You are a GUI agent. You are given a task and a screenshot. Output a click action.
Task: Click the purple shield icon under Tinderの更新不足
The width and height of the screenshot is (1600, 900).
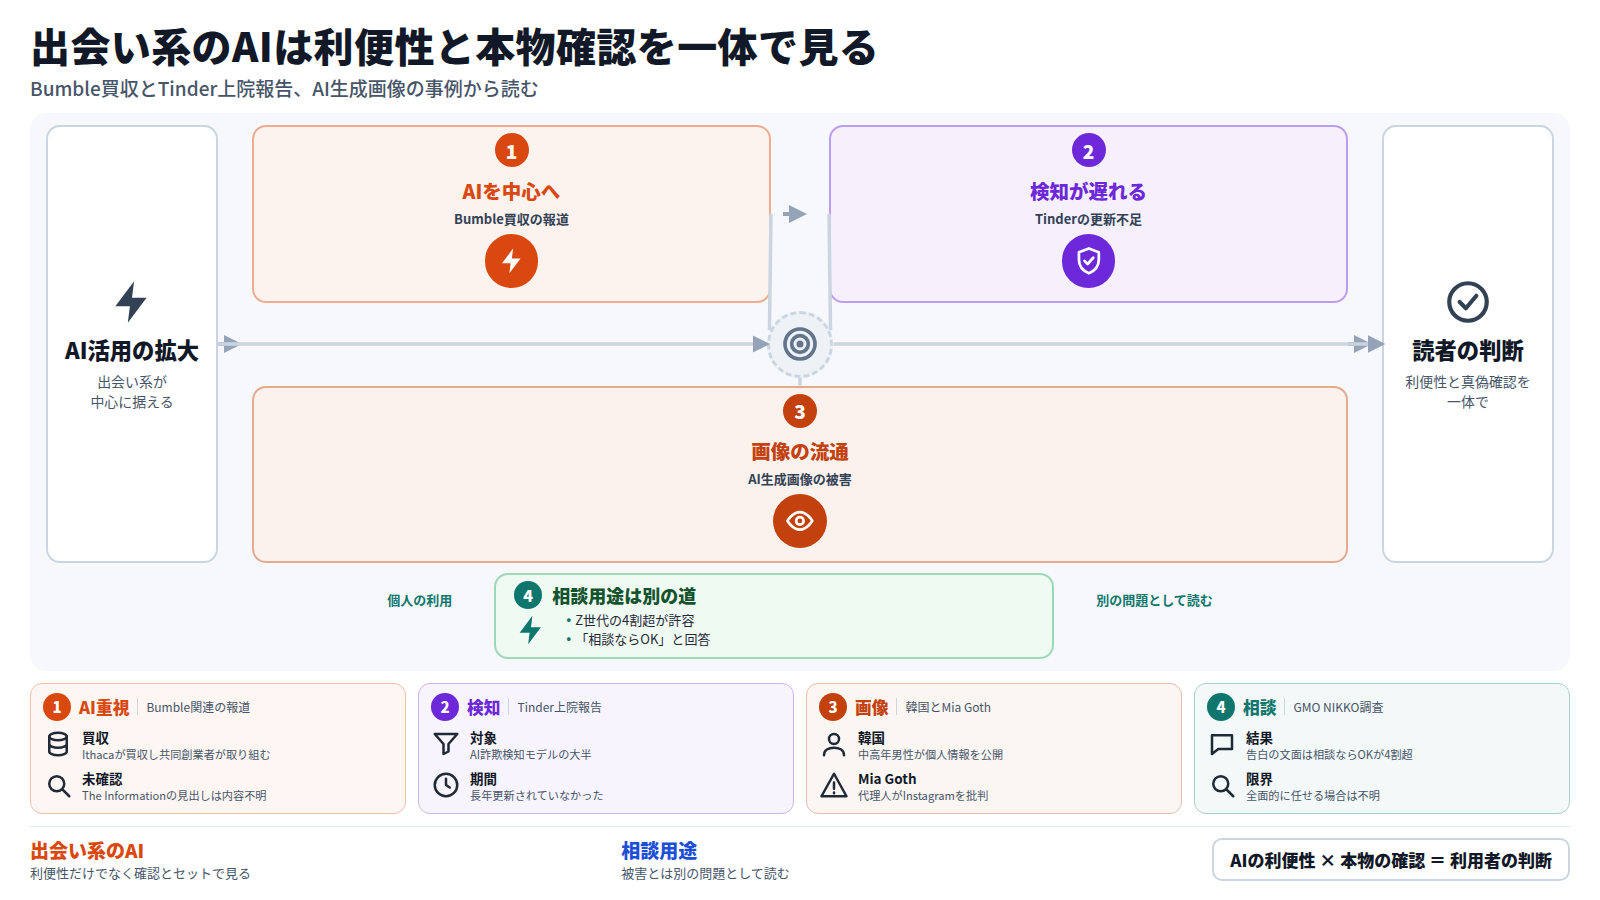(1088, 261)
